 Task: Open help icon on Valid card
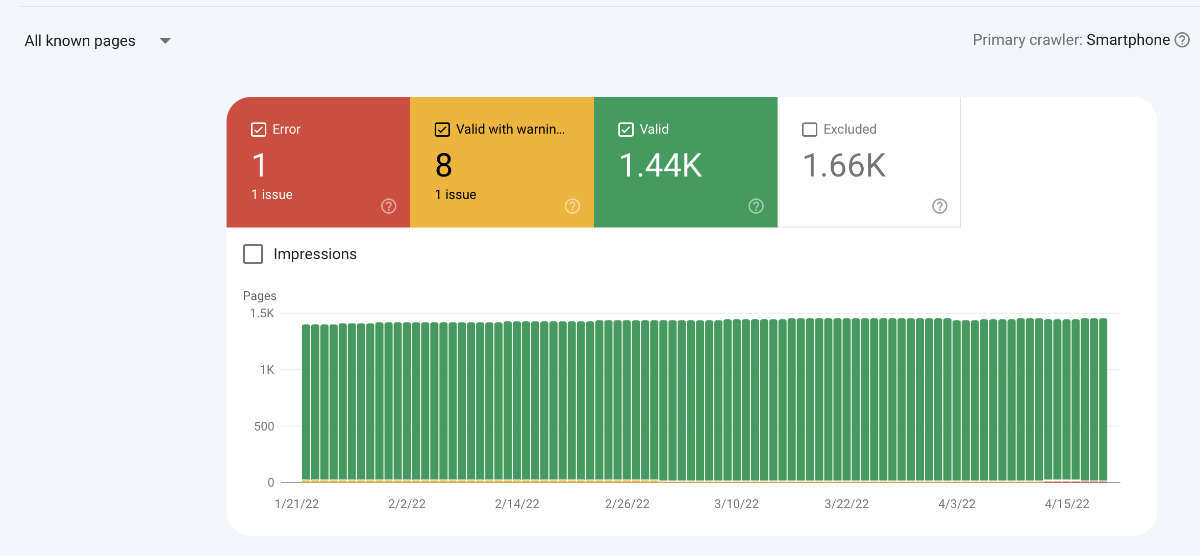click(x=756, y=206)
